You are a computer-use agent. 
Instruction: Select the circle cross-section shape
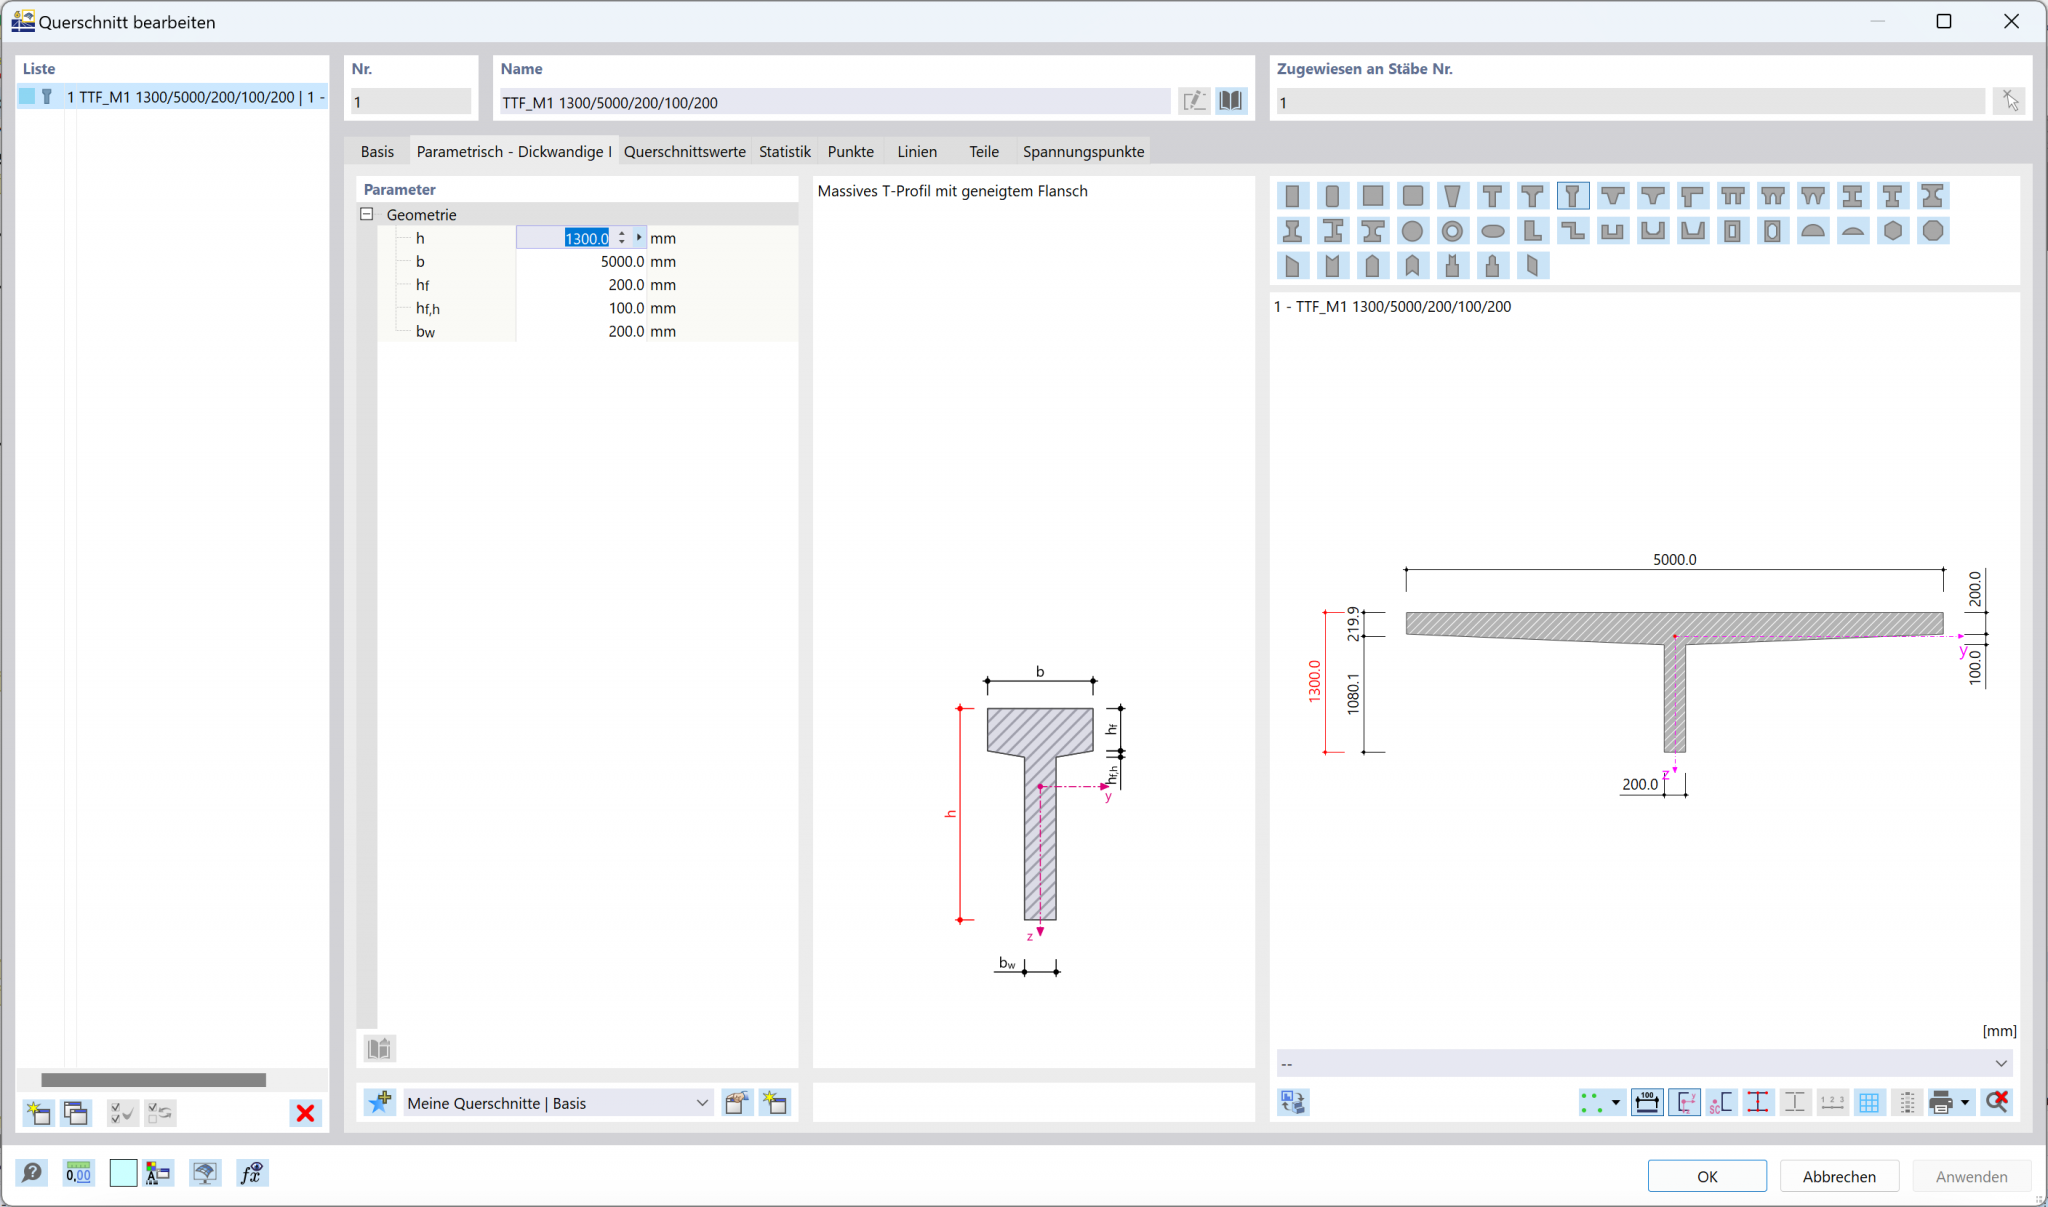(1412, 231)
